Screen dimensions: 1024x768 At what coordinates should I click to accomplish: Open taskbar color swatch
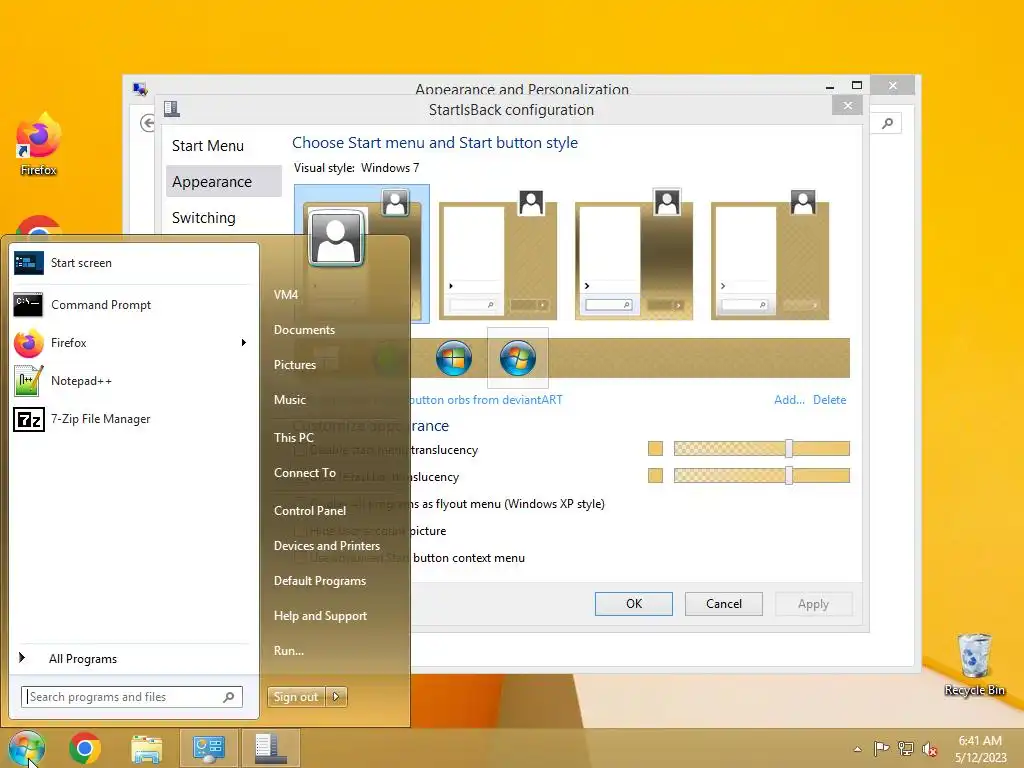656,475
